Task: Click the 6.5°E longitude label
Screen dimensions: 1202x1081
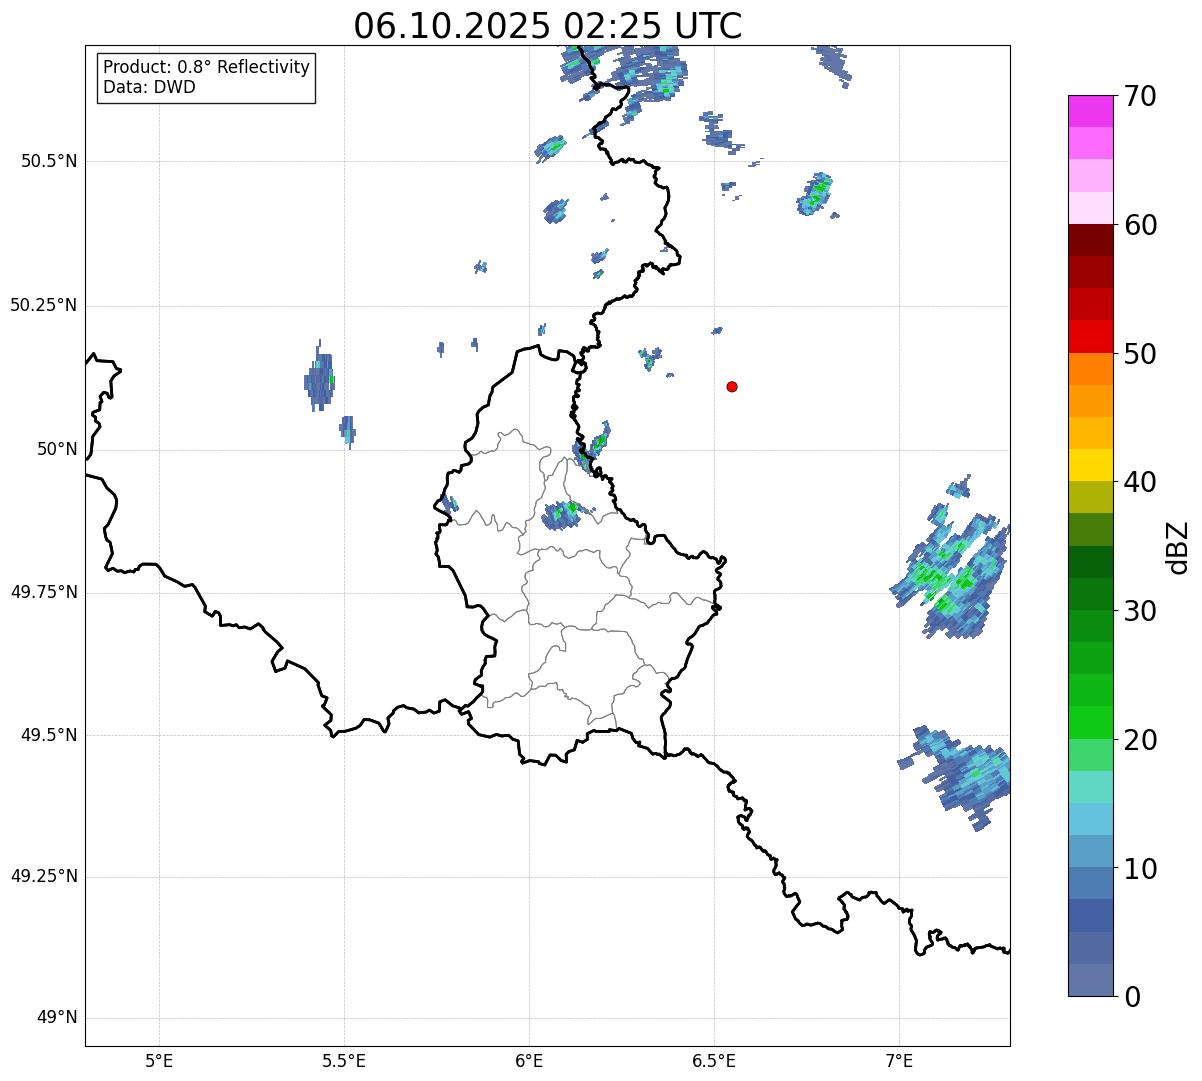Action: point(714,1060)
